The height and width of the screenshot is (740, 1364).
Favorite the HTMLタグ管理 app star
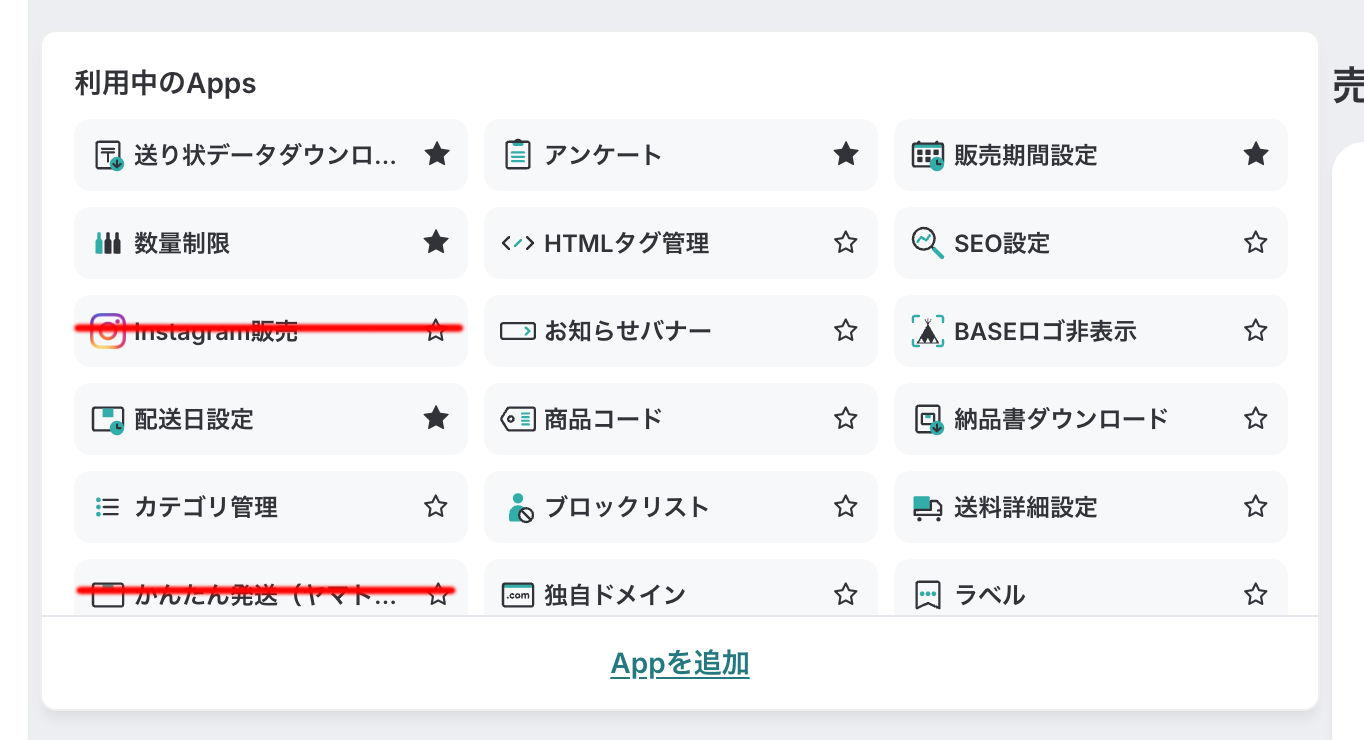click(846, 242)
